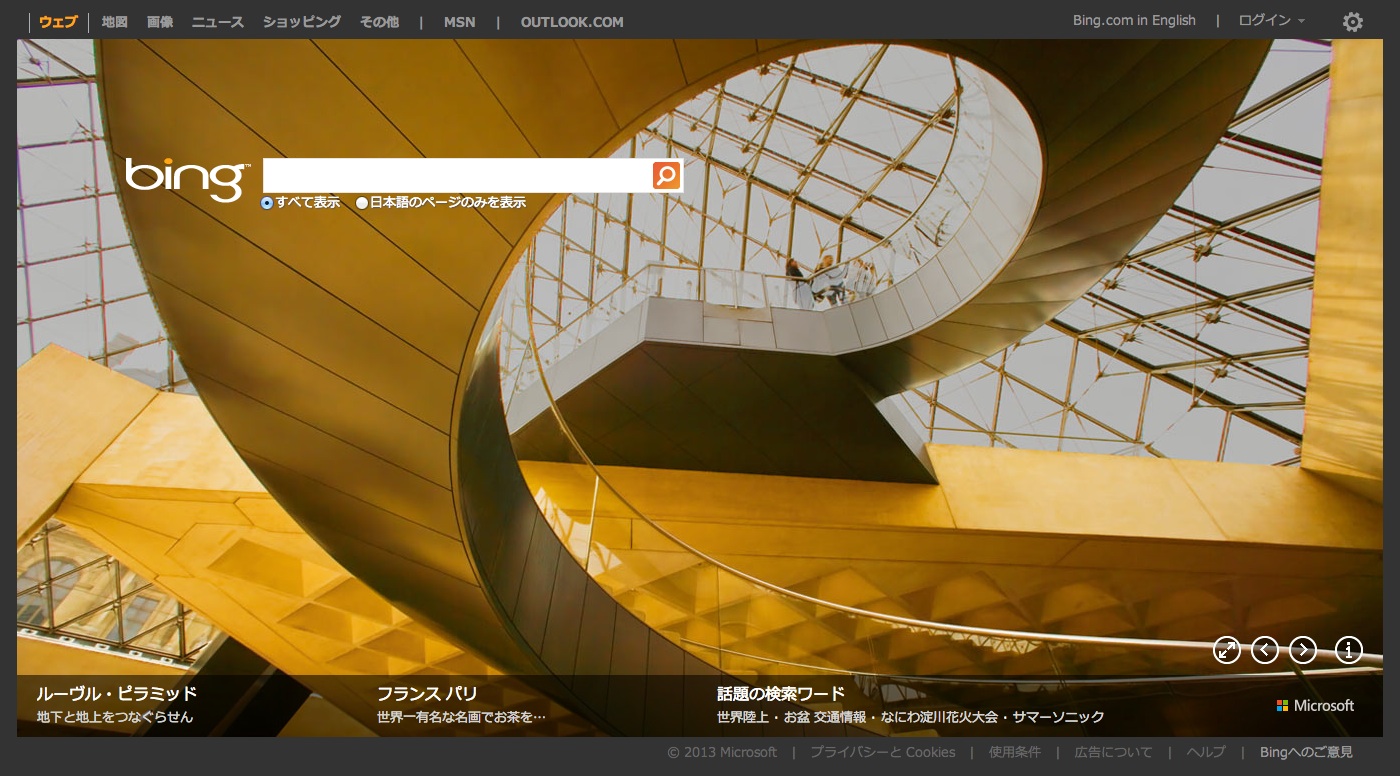The image size is (1400, 776).
Task: Click the プライバシーと Cookies footer link
Action: pyautogui.click(x=882, y=752)
